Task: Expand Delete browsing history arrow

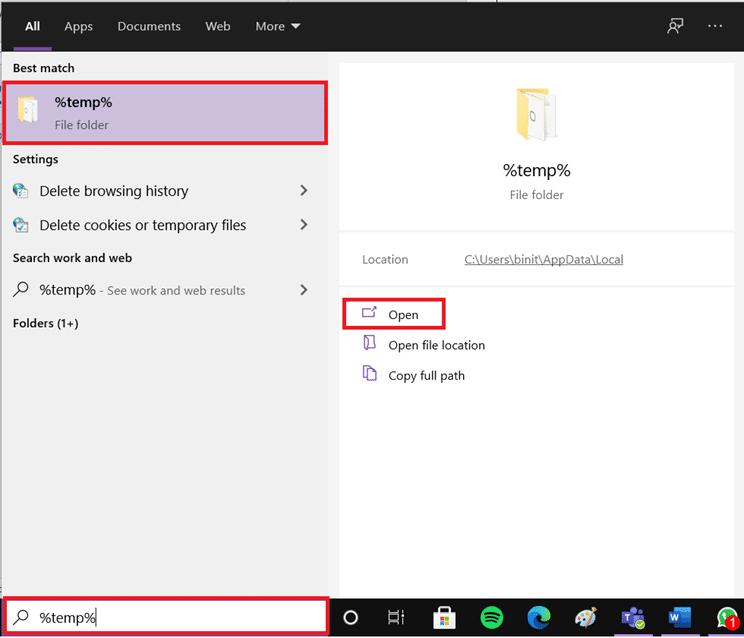Action: [304, 191]
